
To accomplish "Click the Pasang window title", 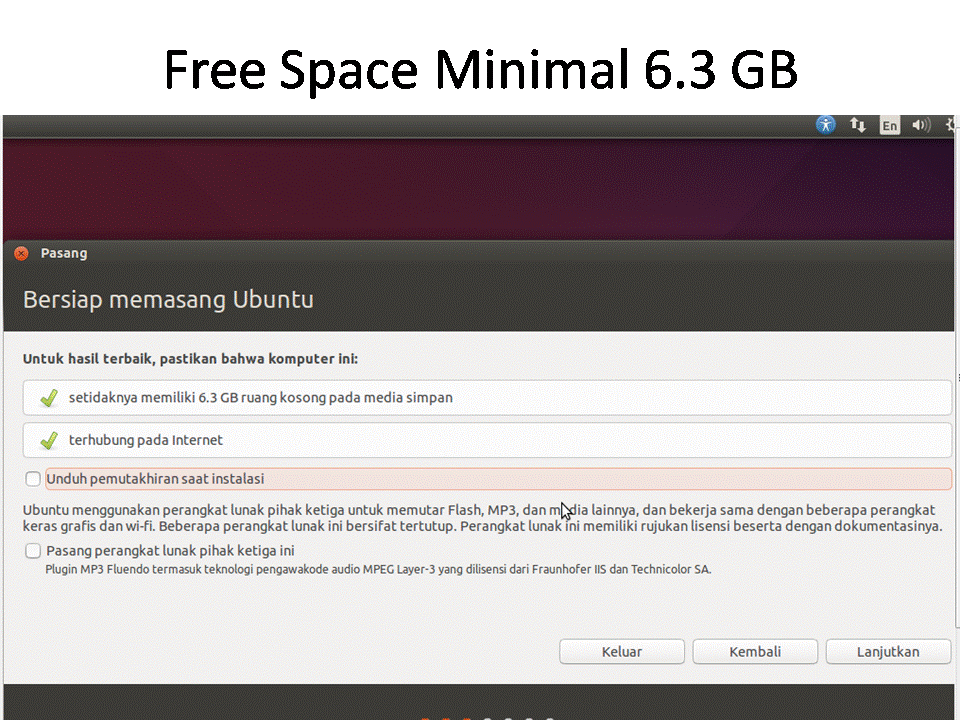I will pos(64,253).
